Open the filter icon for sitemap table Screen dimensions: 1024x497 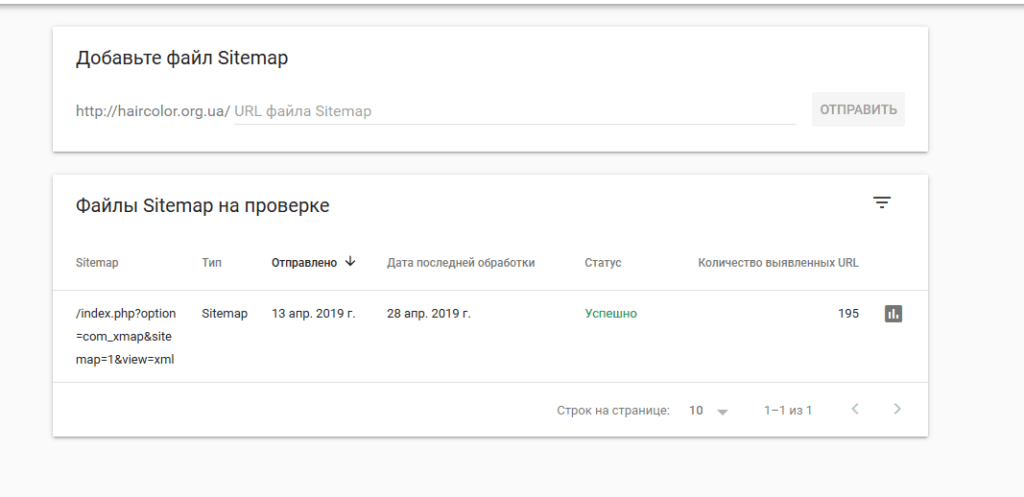coord(882,202)
